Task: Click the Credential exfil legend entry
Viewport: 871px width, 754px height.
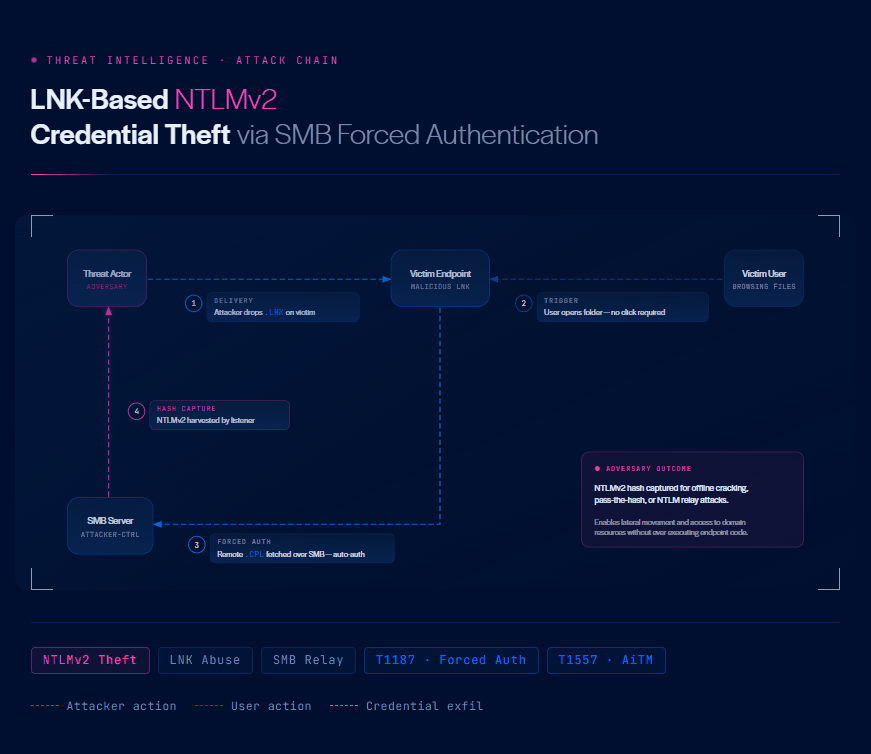Action: coord(407,706)
